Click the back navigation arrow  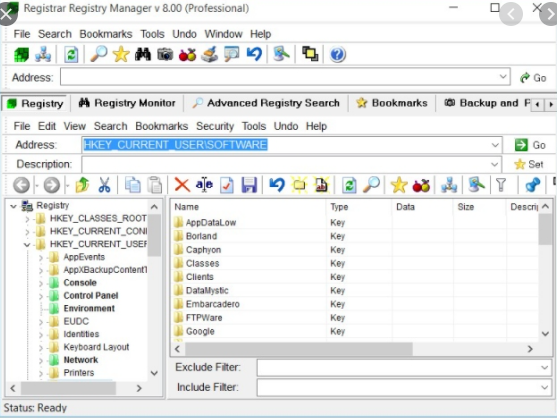click(x=21, y=185)
